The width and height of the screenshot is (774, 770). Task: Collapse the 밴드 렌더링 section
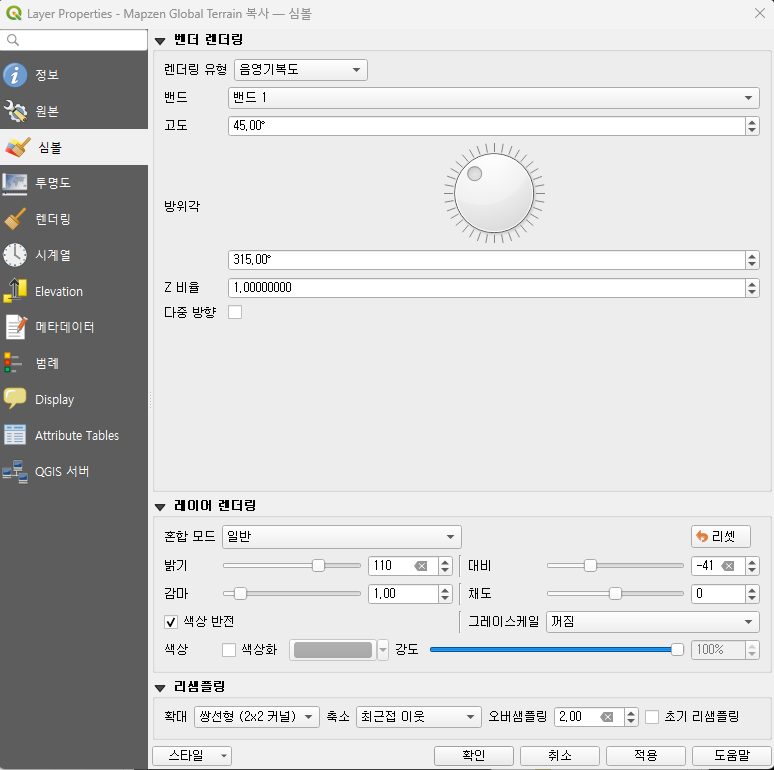160,41
